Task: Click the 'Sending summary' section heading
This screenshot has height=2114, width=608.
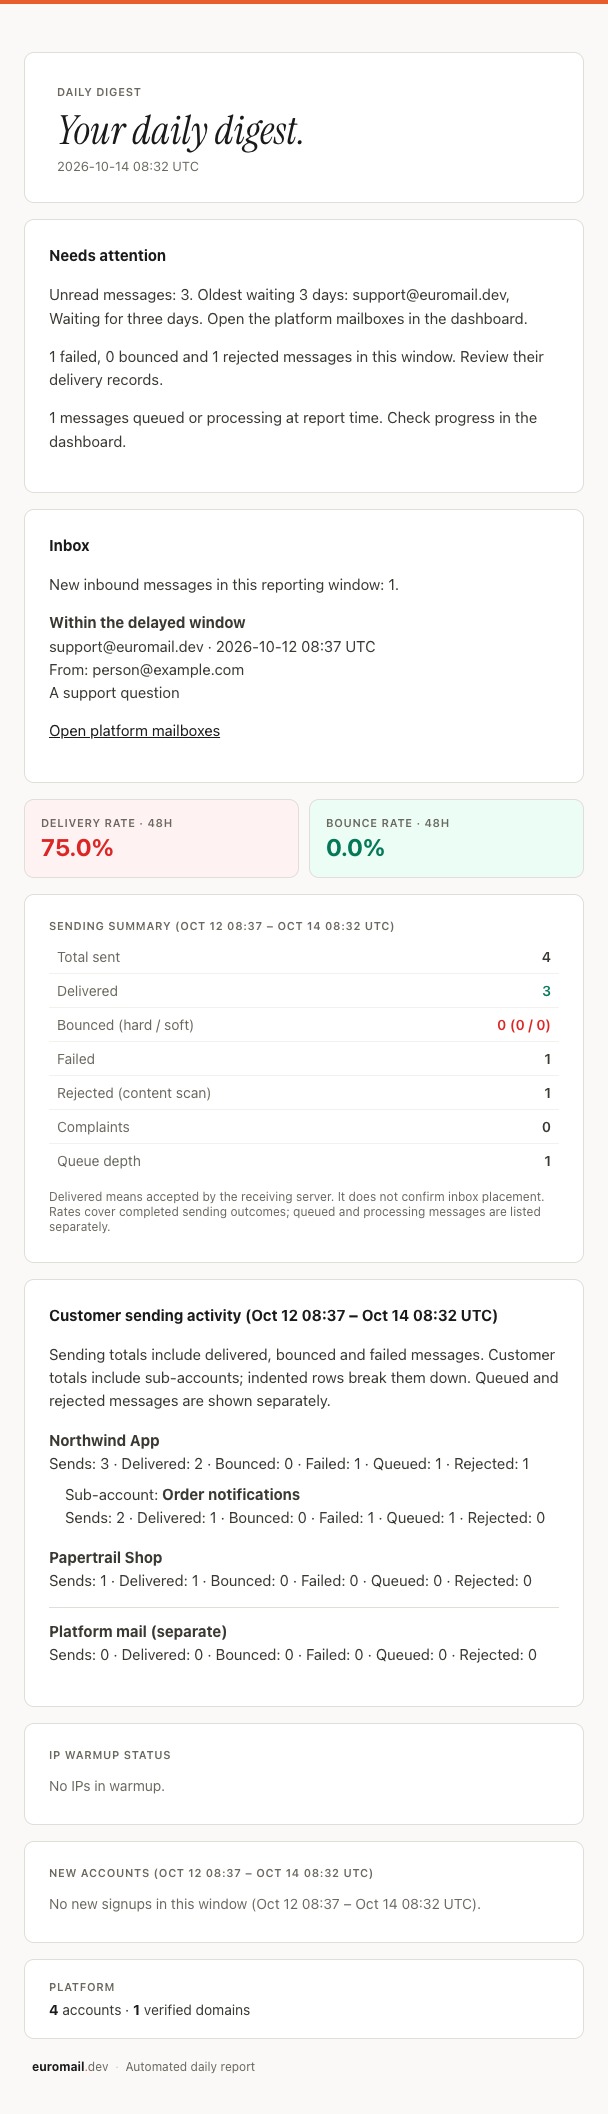Action: click(222, 926)
